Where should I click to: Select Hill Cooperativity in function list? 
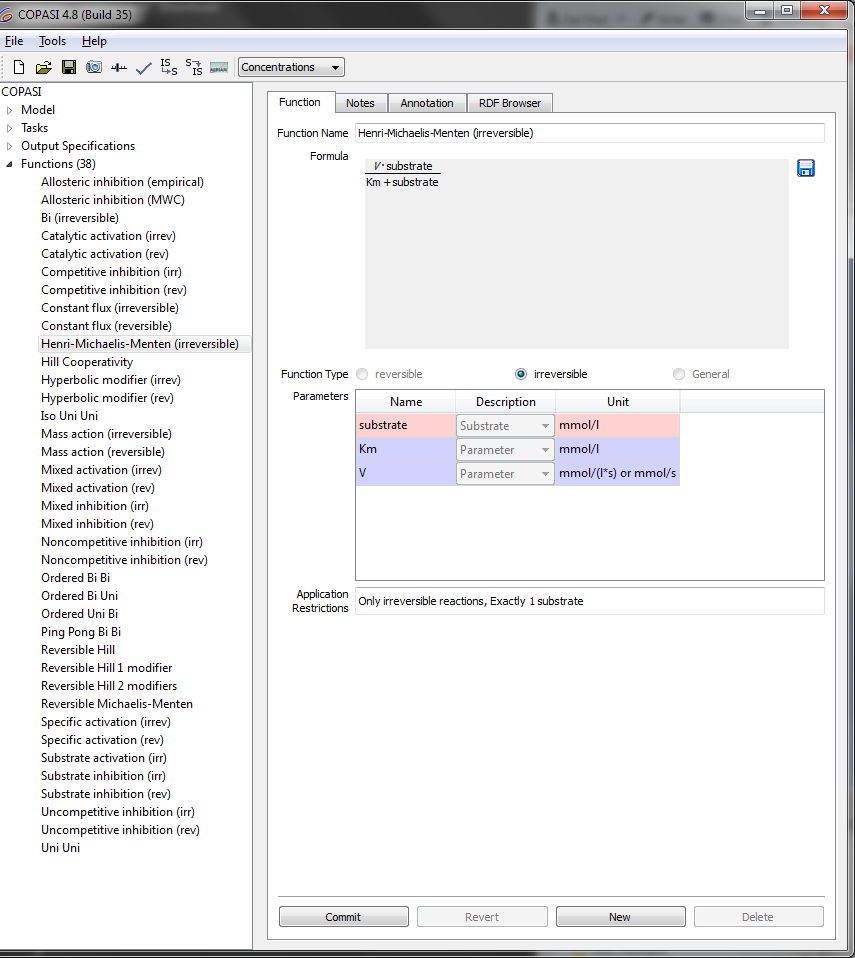point(87,362)
